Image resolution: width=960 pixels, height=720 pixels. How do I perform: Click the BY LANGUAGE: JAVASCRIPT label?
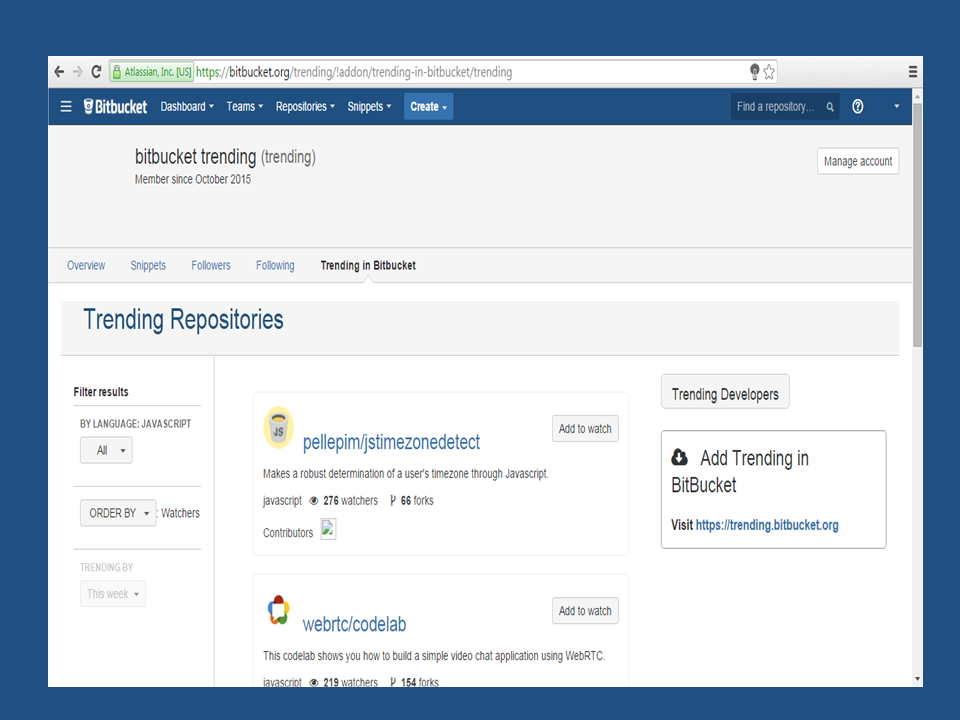coord(135,424)
